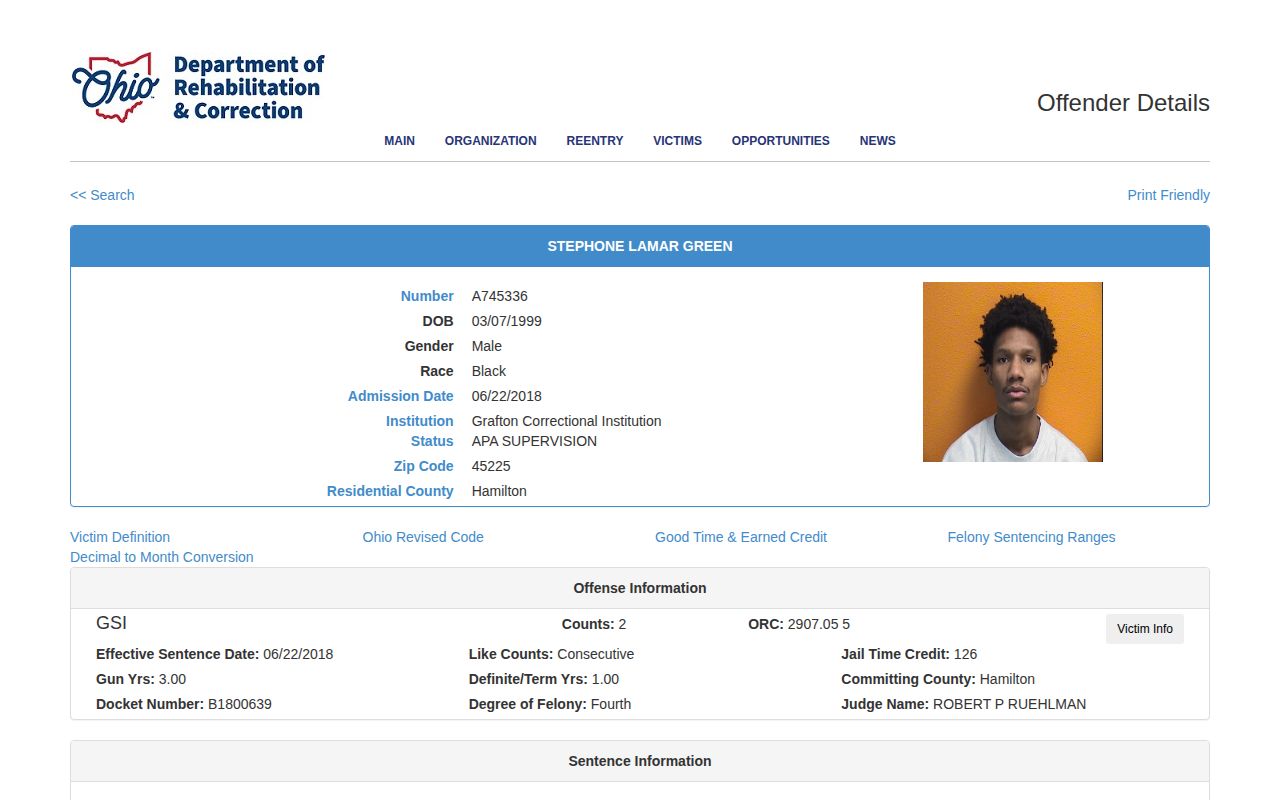1280x800 pixels.
Task: Select Docket Number B1800639
Action: click(184, 704)
